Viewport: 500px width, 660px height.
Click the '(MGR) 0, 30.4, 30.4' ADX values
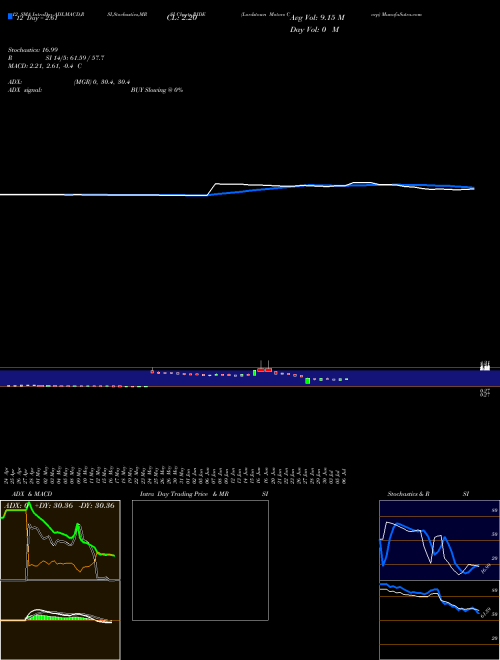point(102,82)
